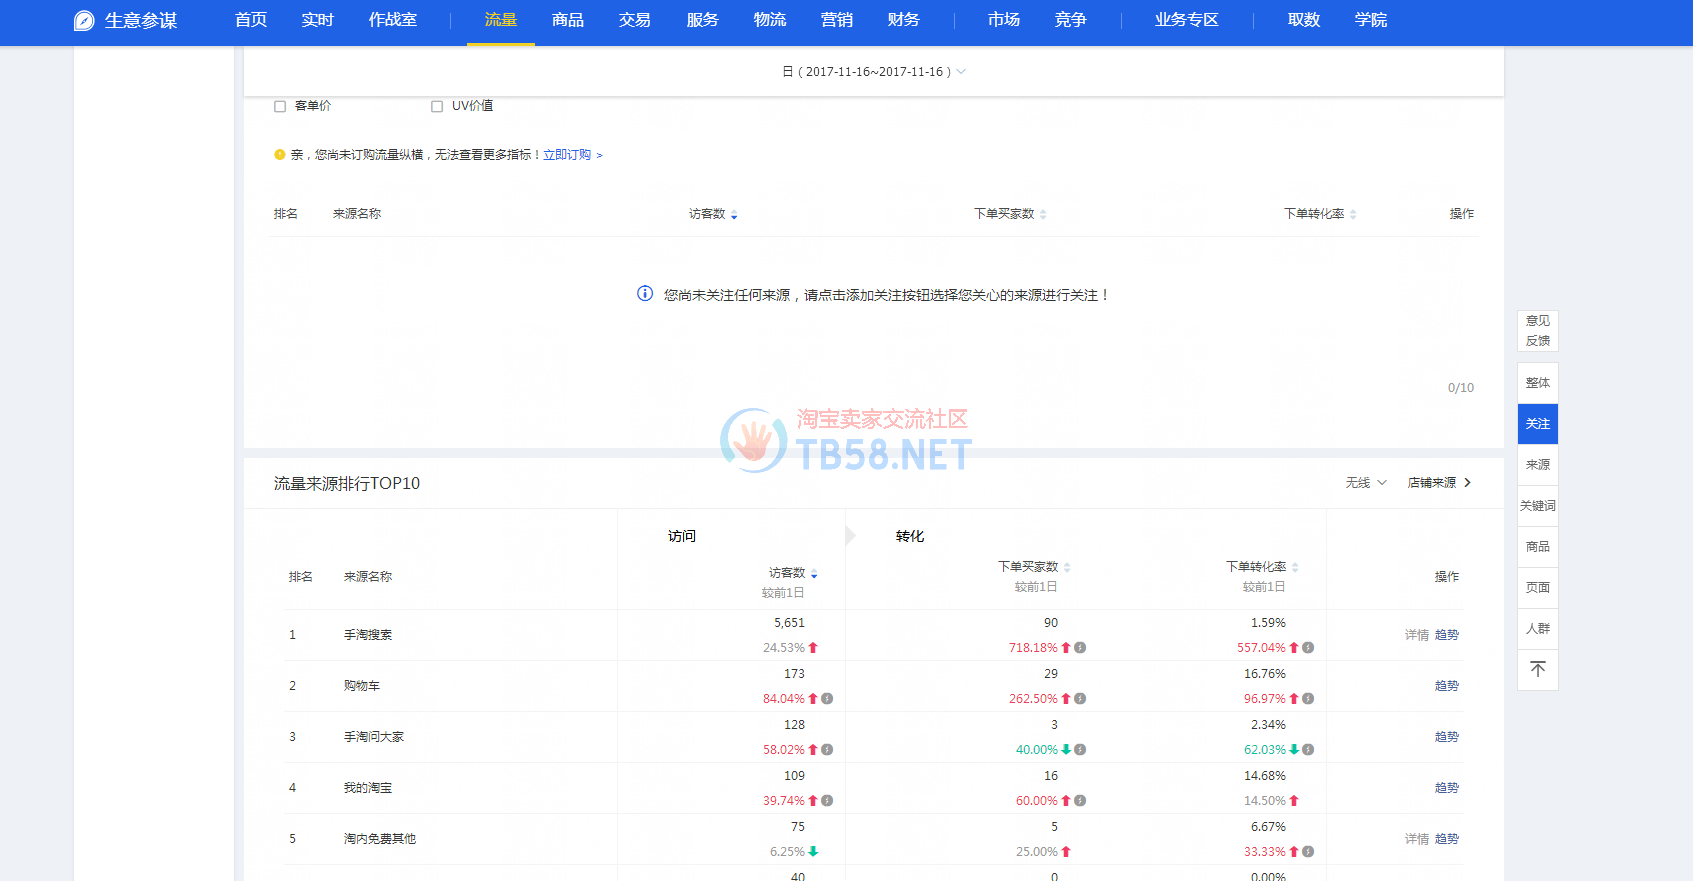Screen dimensions: 1693x881
Task: Expand the 无线 device dropdown
Action: 1365,483
